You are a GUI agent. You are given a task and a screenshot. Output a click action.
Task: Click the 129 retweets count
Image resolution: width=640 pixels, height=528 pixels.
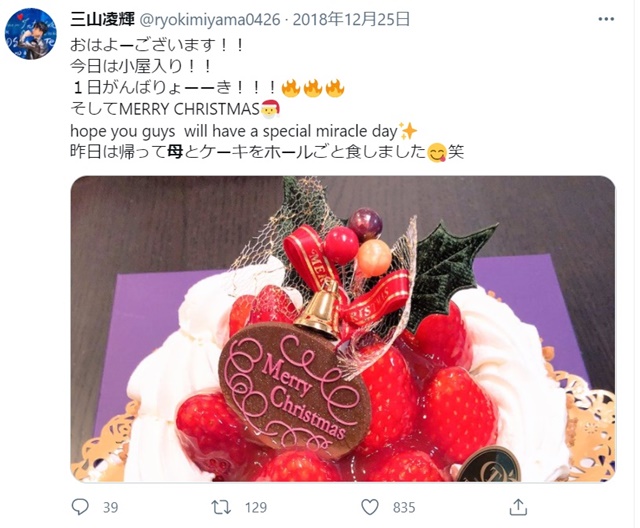[256, 508]
